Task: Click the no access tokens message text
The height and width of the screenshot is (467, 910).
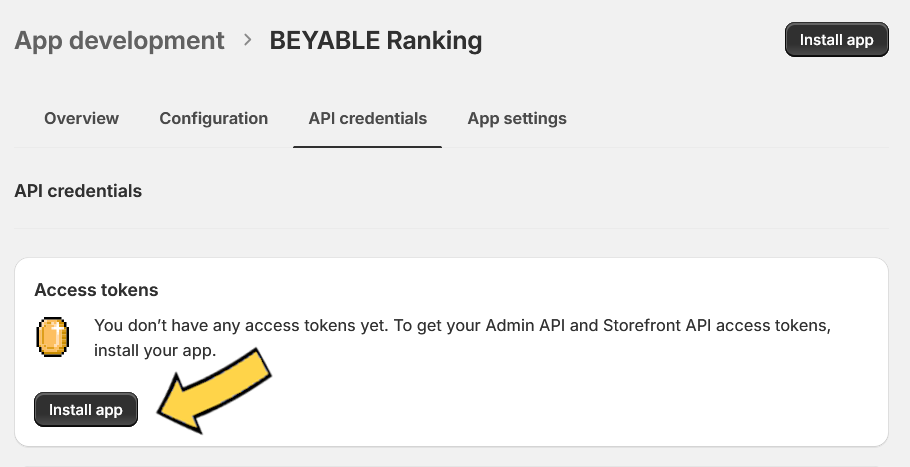Action: [462, 338]
